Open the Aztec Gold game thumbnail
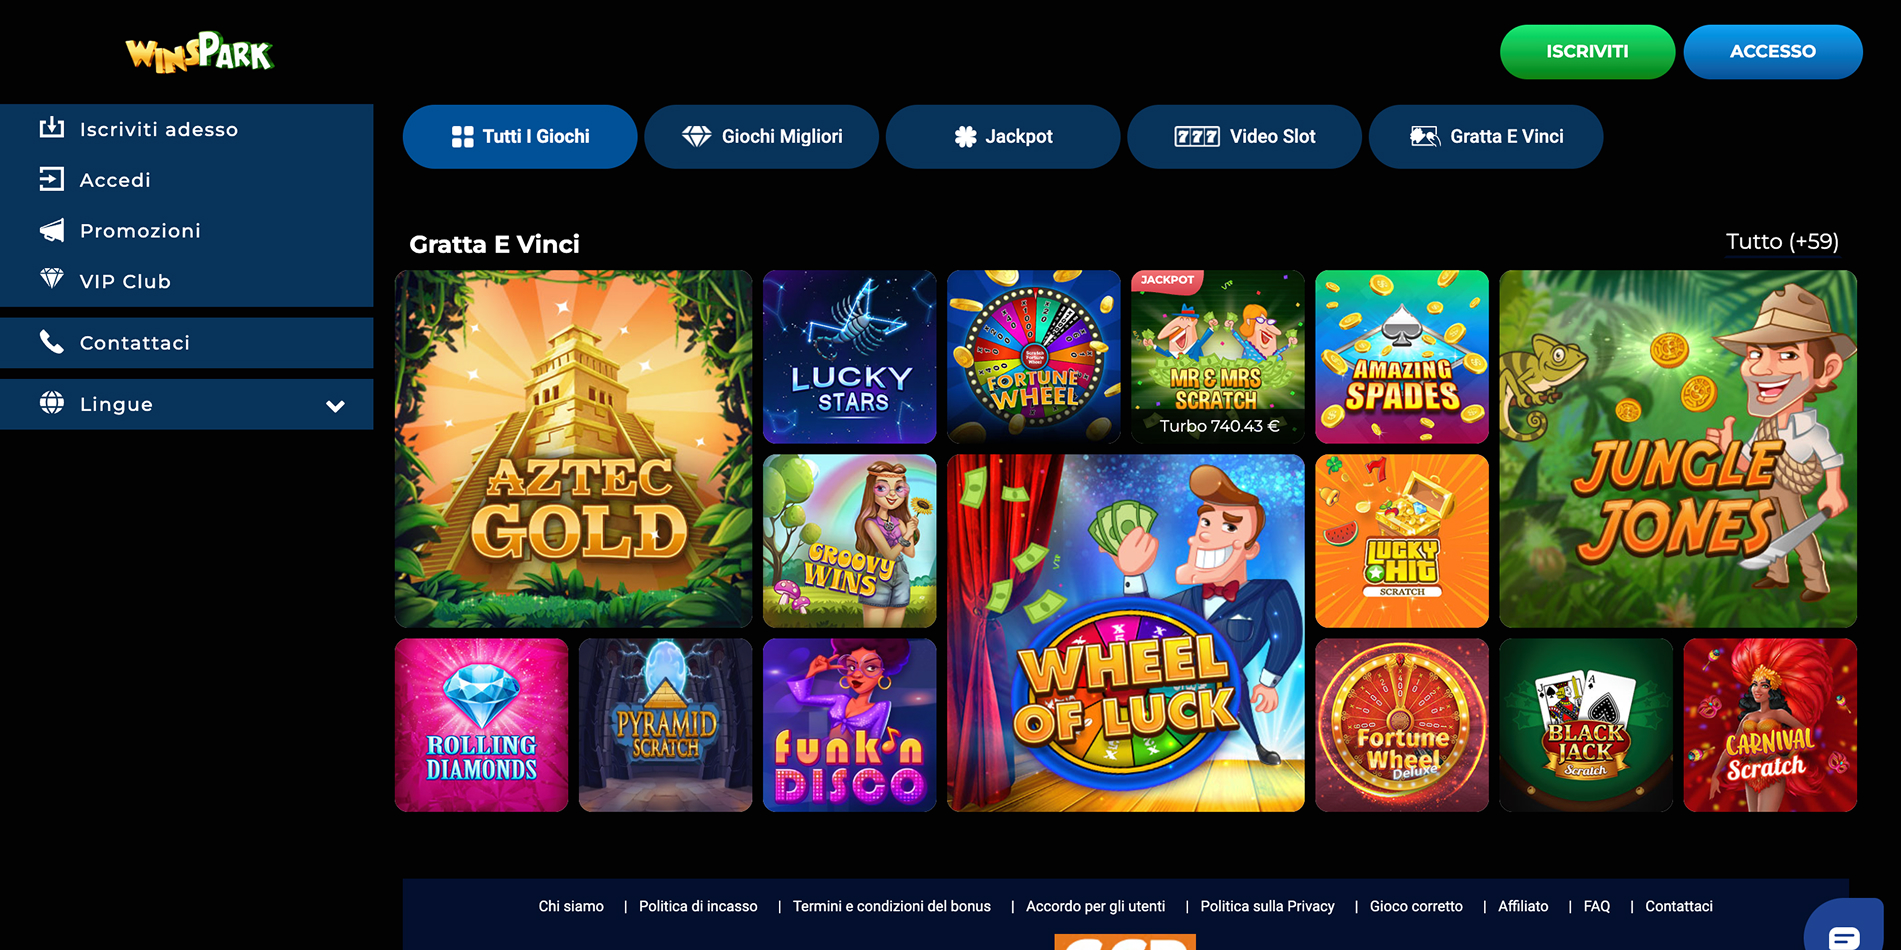This screenshot has width=1901, height=950. pos(574,449)
